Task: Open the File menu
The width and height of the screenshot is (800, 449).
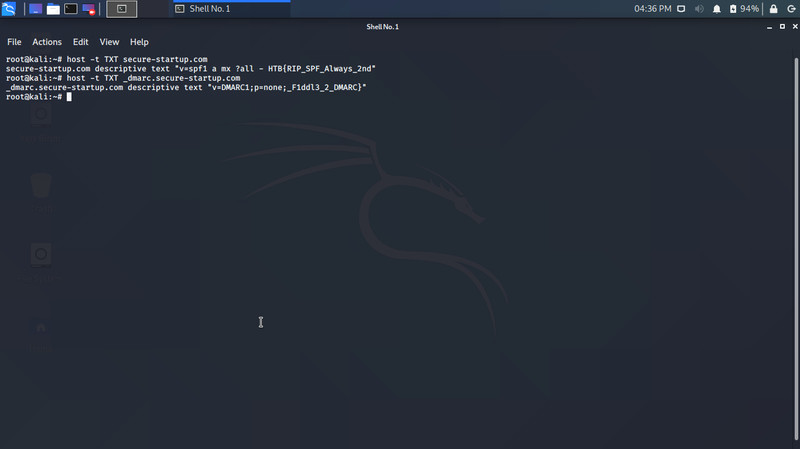Action: pos(14,42)
